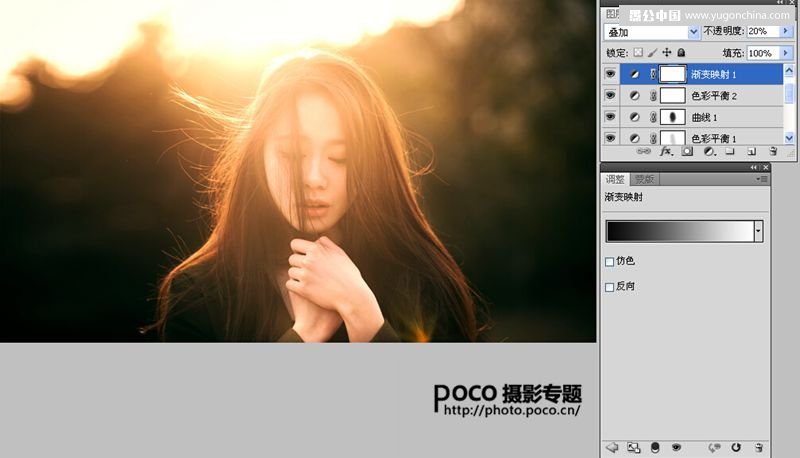Toggle lock image pixels brush icon
This screenshot has height=458, width=800.
(653, 52)
